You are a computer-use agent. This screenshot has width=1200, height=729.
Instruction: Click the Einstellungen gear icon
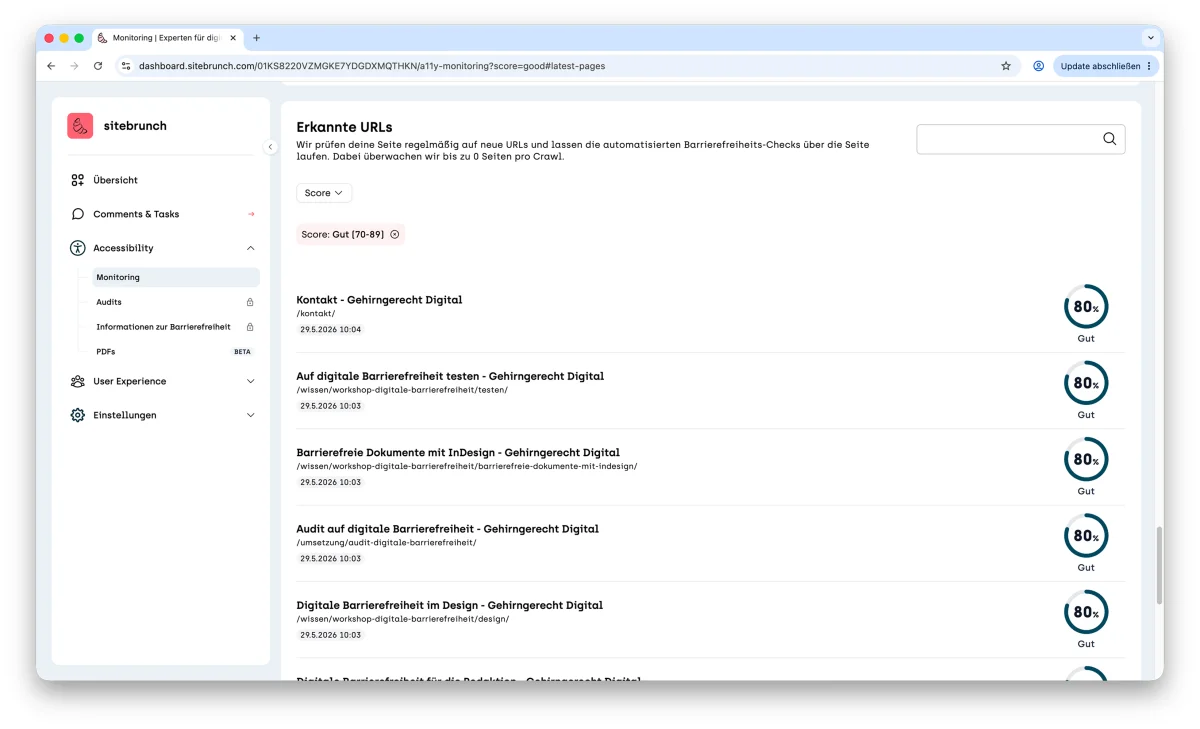78,415
